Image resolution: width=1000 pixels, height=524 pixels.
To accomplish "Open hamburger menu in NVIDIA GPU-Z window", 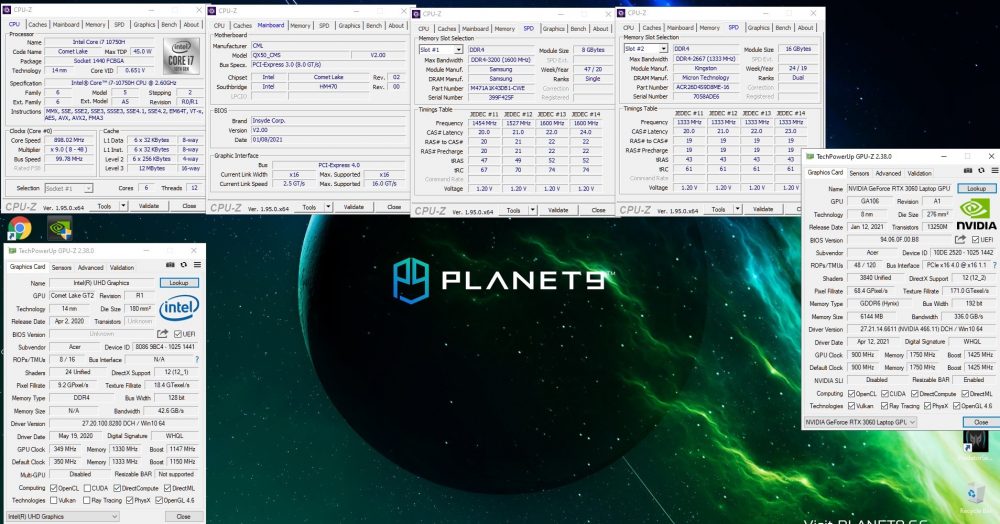I will pos(994,170).
